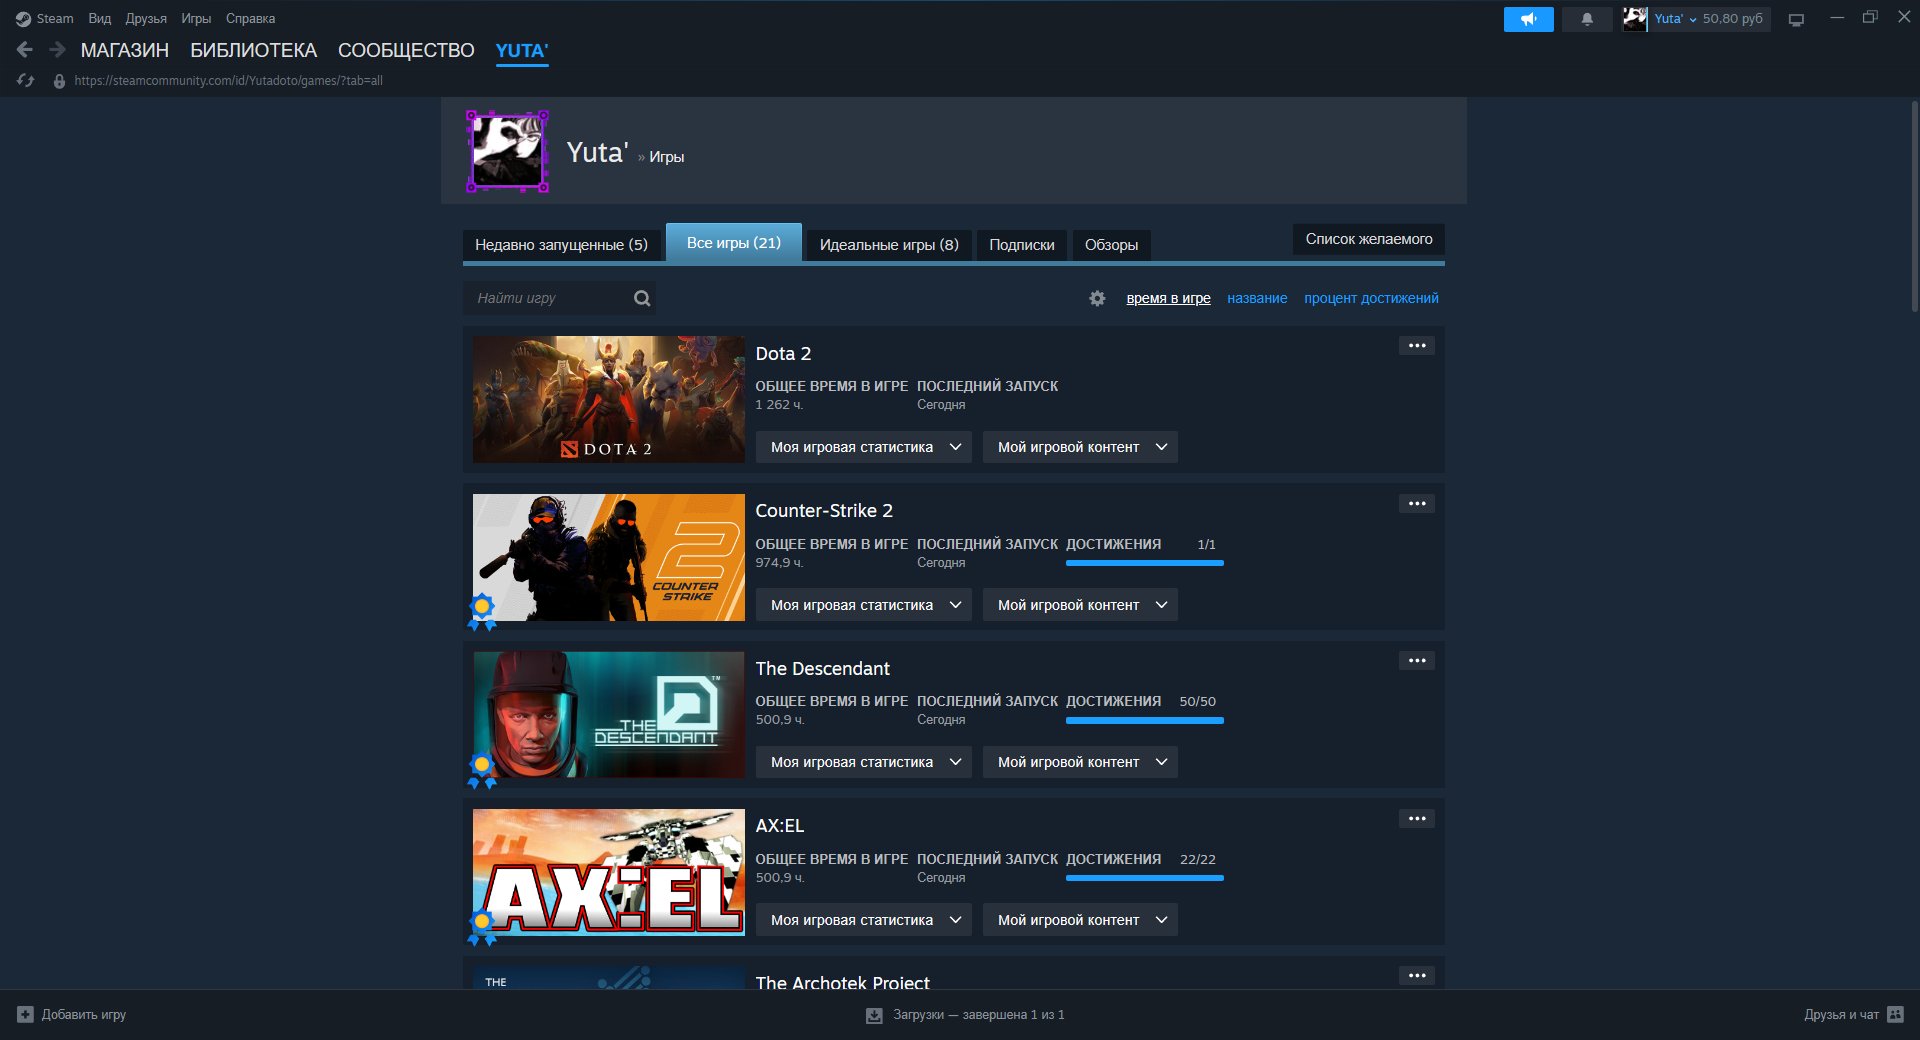
Task: Click perfect game badge on Counter-Strike 2
Action: pos(482,612)
